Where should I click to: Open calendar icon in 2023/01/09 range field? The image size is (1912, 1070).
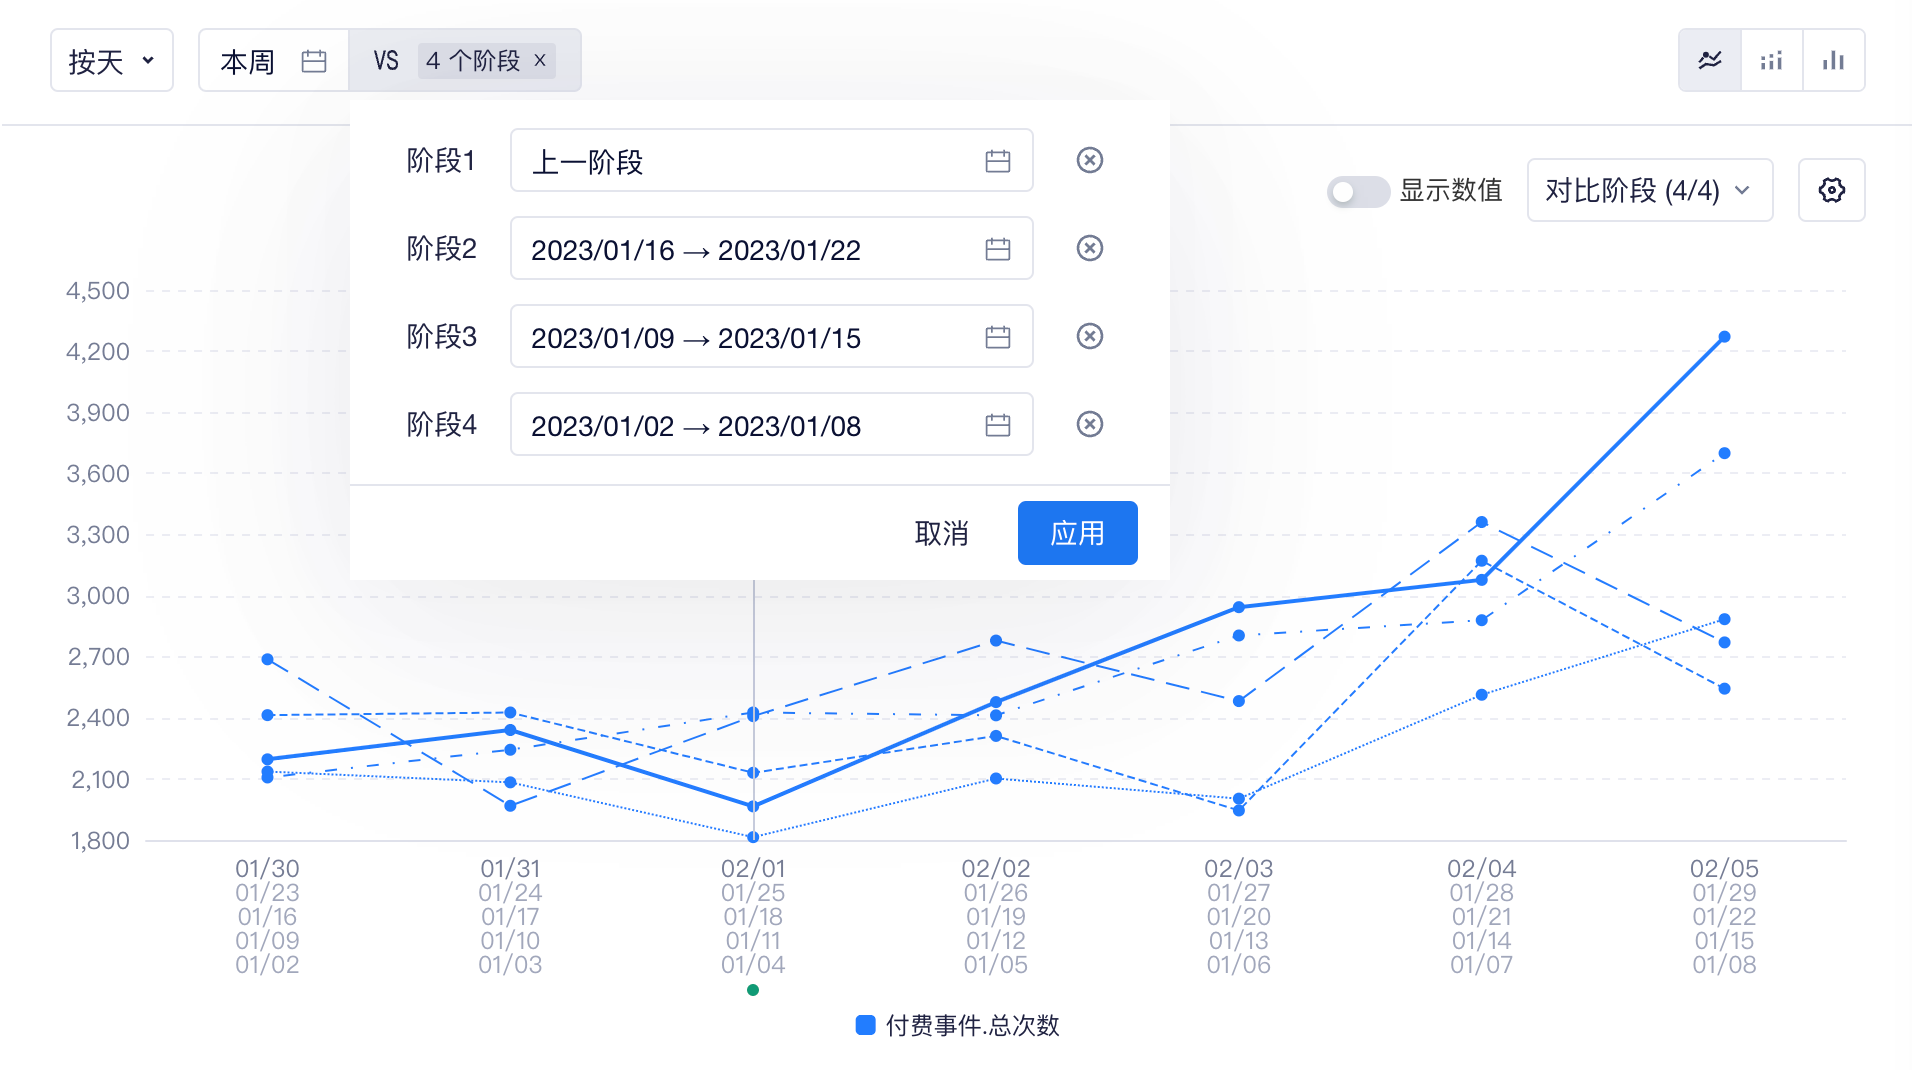pos(997,337)
